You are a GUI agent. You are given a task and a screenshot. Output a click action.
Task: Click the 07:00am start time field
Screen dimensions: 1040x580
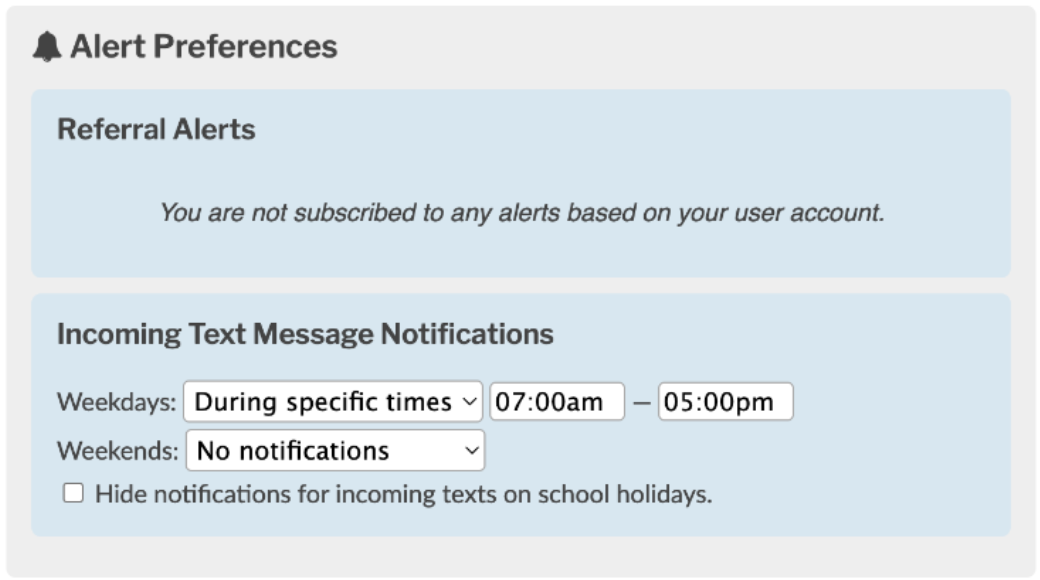coord(556,402)
